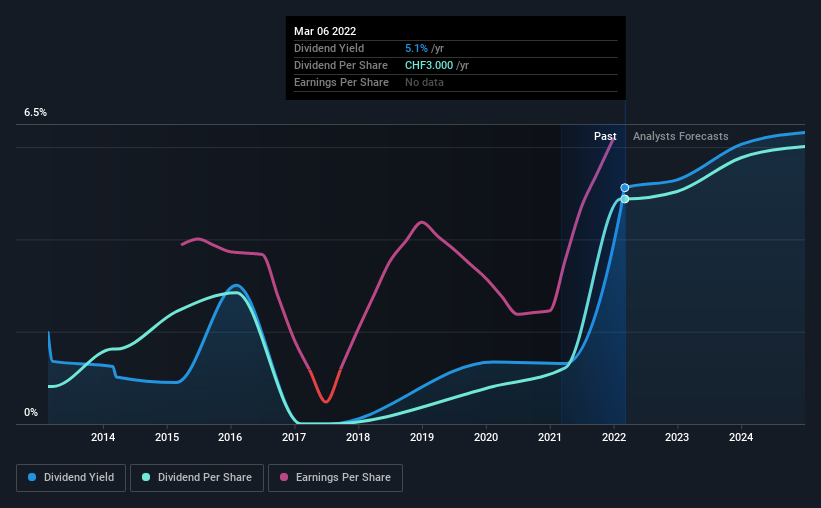The width and height of the screenshot is (821, 508).
Task: Click the teal Dividend Per Share data point marker
Action: [625, 199]
